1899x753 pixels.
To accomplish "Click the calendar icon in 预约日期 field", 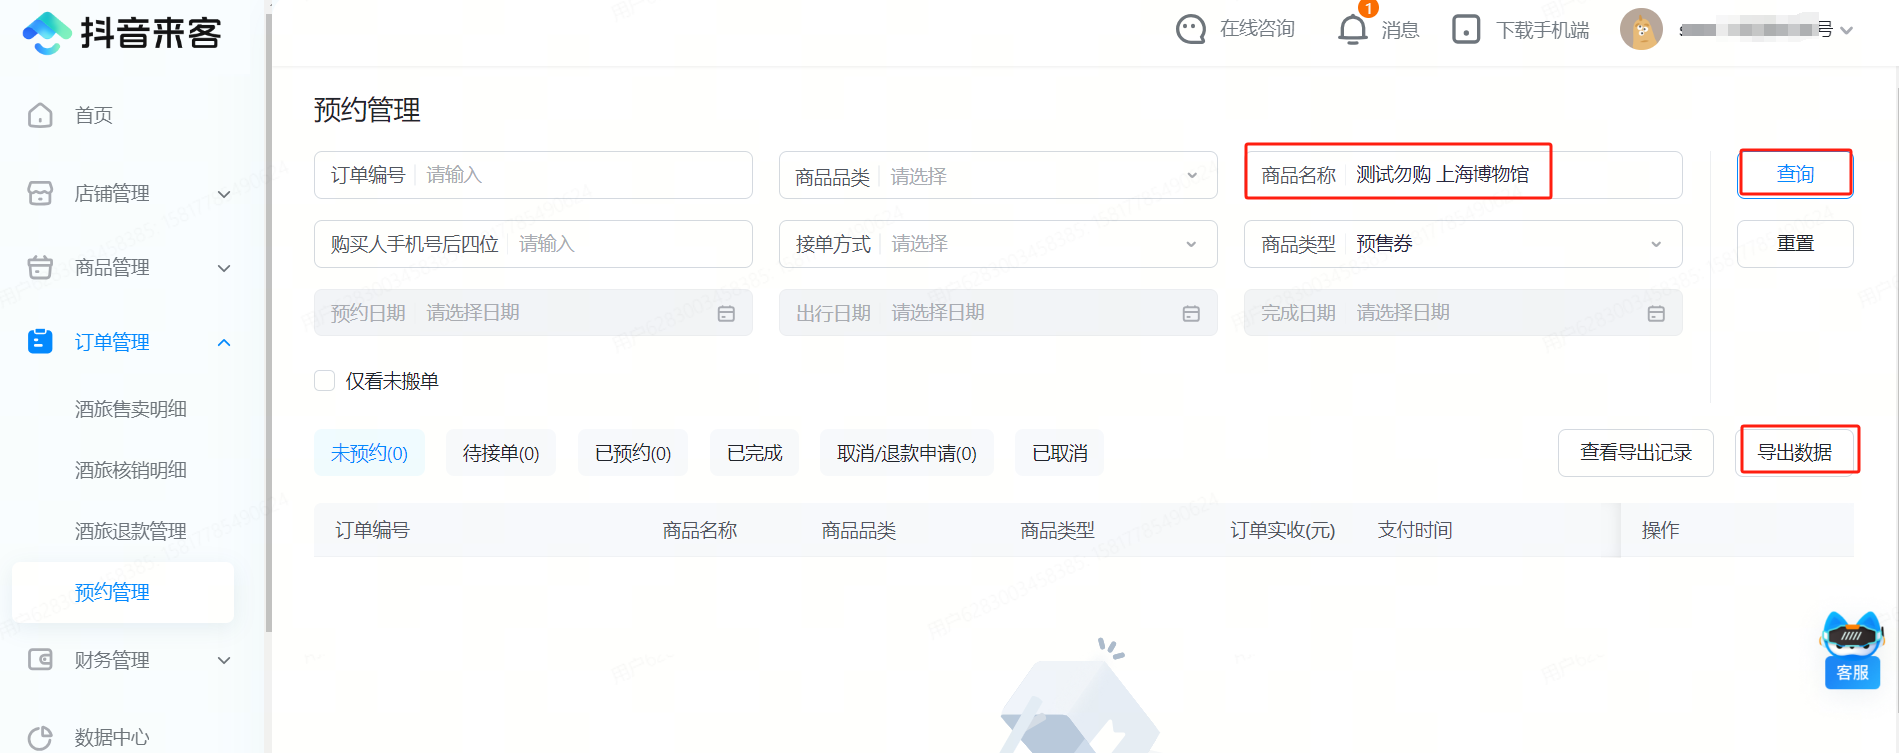I will point(726,314).
